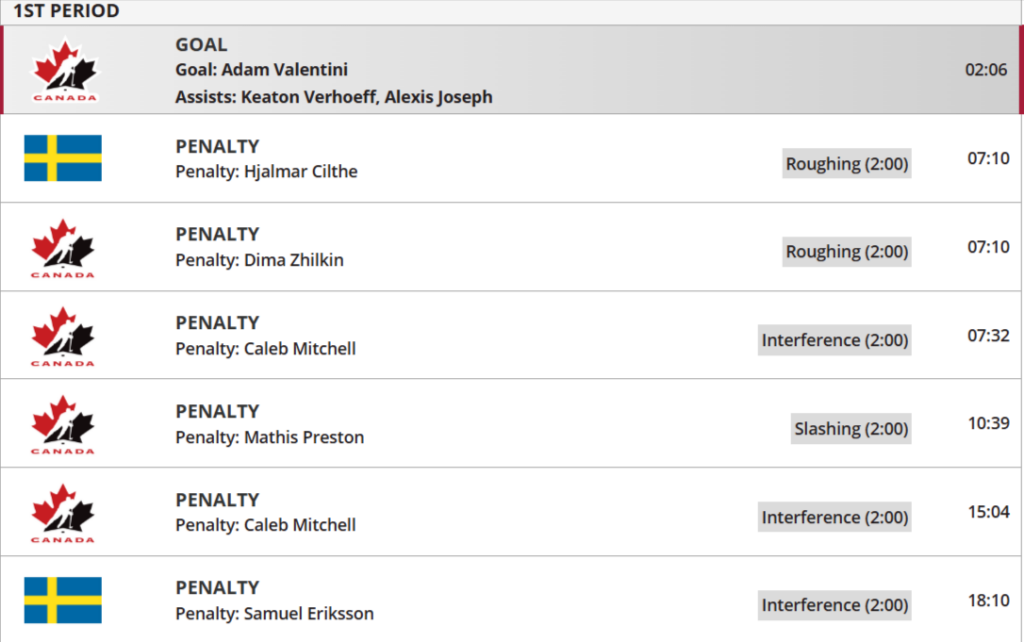This screenshot has width=1024, height=642.
Task: Select the 1ST PERIOD section header
Action: pyautogui.click(x=66, y=12)
